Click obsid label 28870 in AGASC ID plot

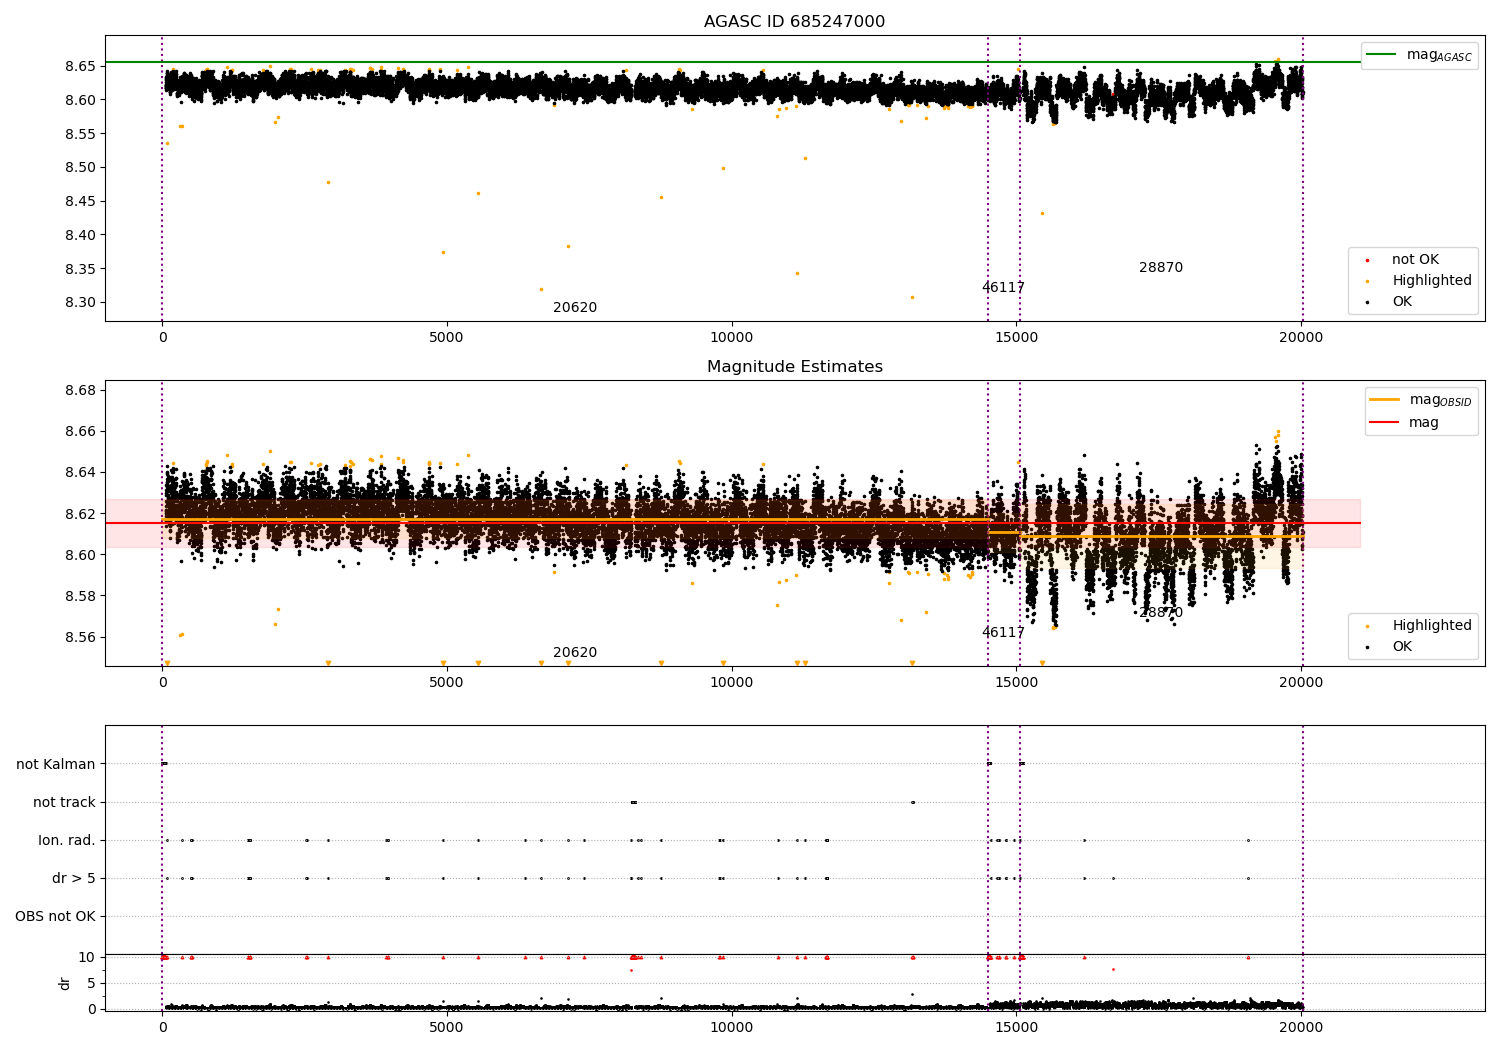pos(1161,268)
